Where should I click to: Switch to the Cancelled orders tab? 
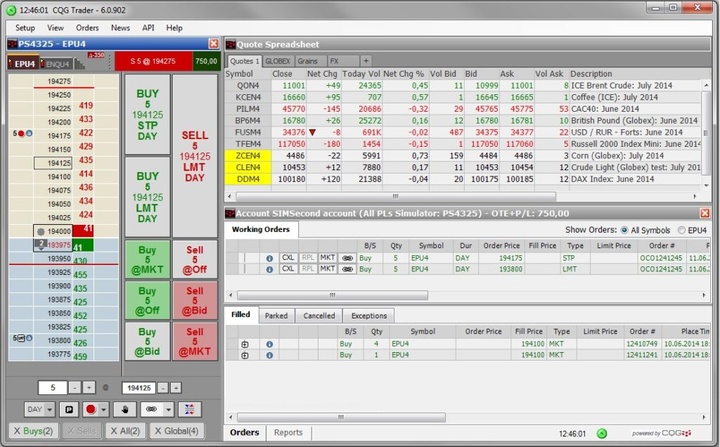point(319,316)
